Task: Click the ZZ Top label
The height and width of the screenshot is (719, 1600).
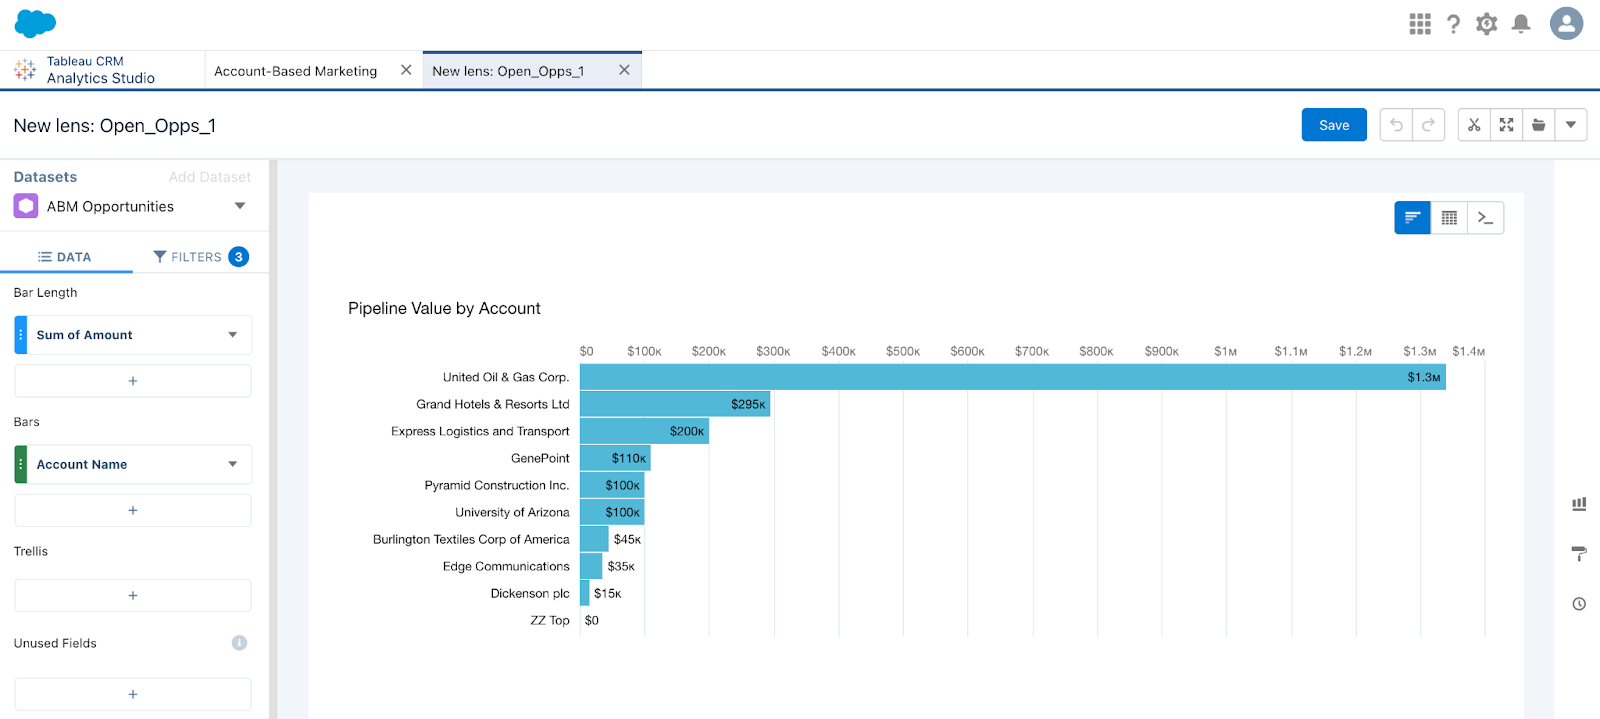Action: coord(550,620)
